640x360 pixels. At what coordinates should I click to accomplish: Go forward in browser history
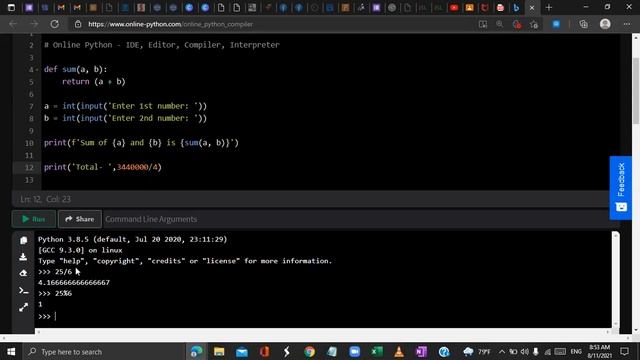[33, 24]
